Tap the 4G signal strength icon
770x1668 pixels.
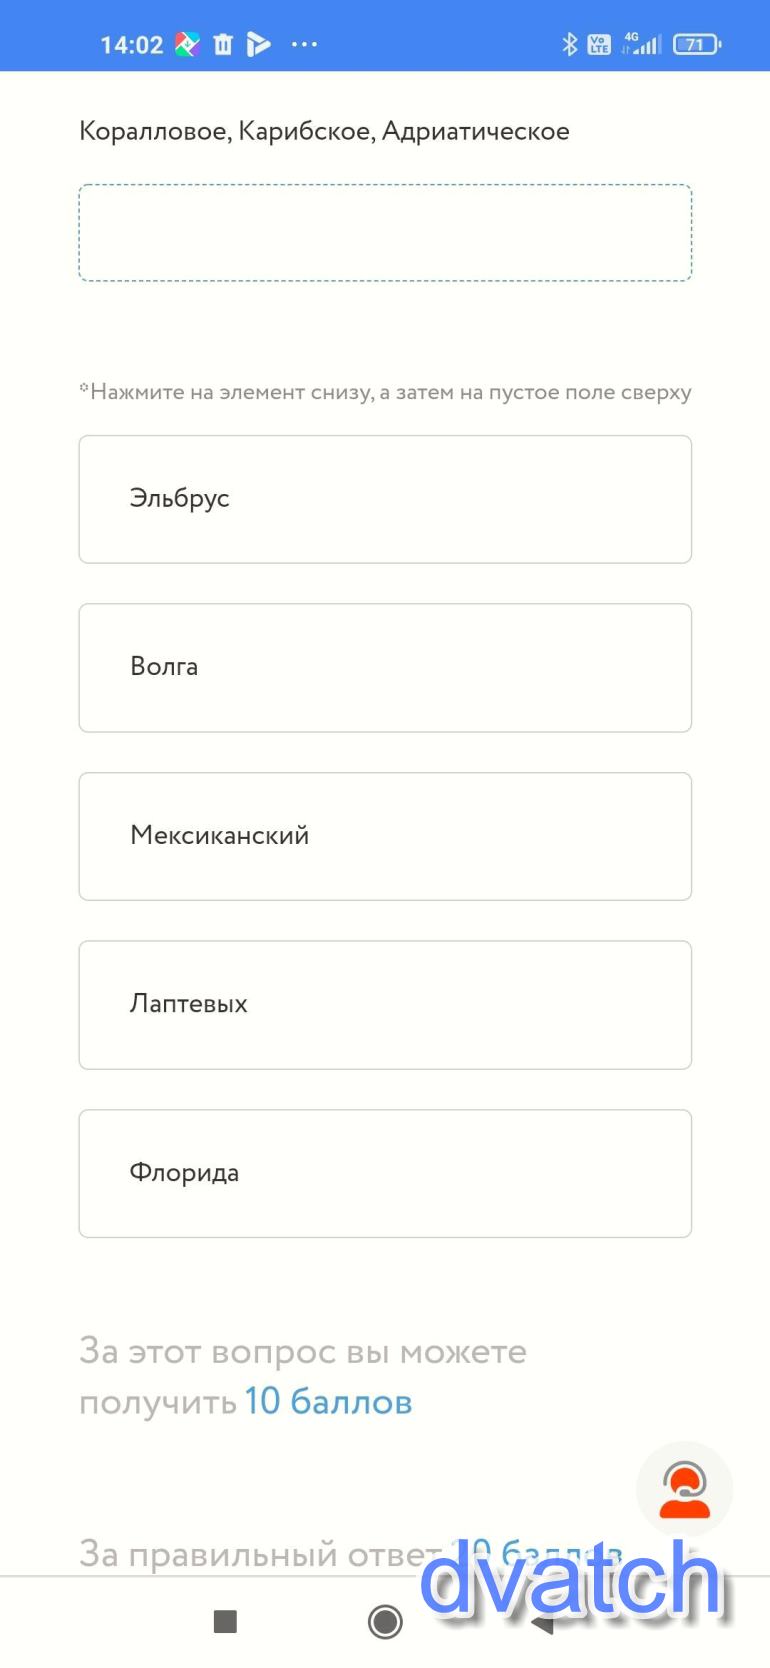tap(642, 44)
